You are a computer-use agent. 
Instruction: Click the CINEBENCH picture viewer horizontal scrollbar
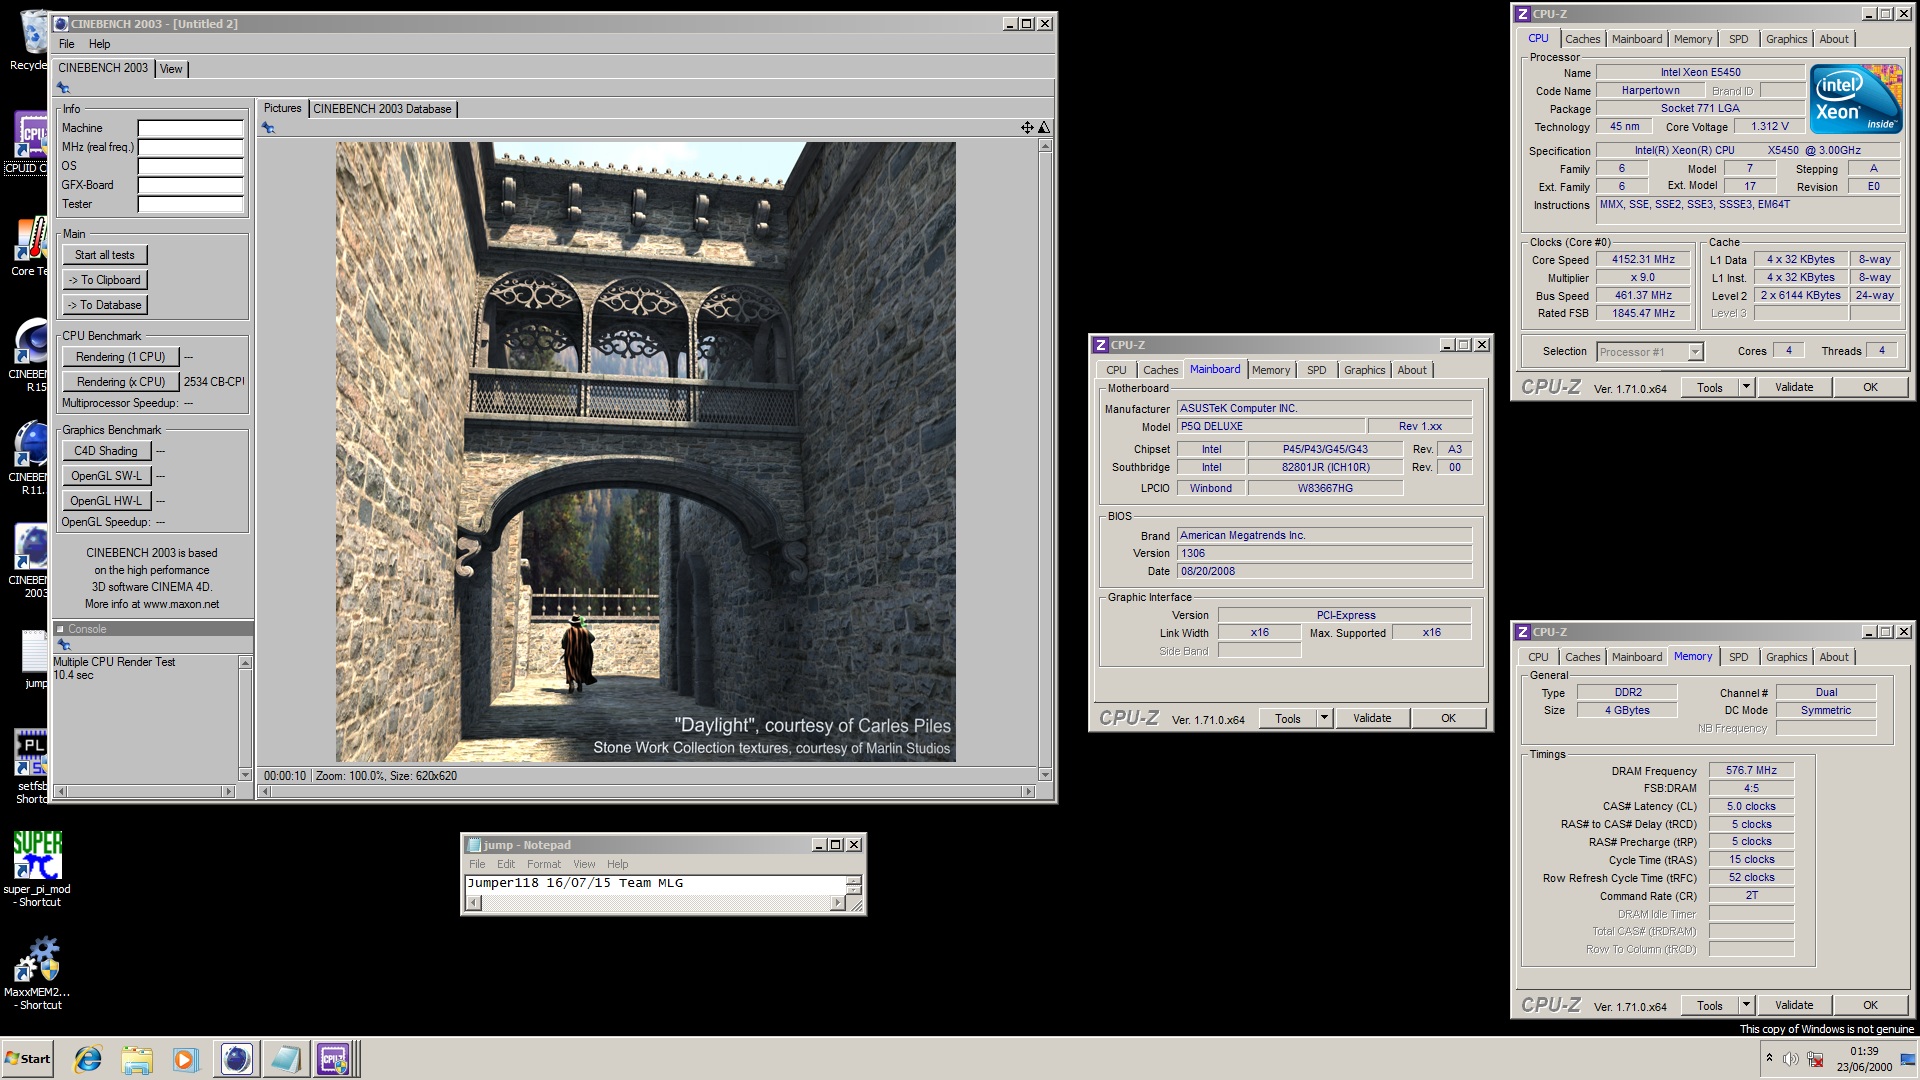(646, 791)
